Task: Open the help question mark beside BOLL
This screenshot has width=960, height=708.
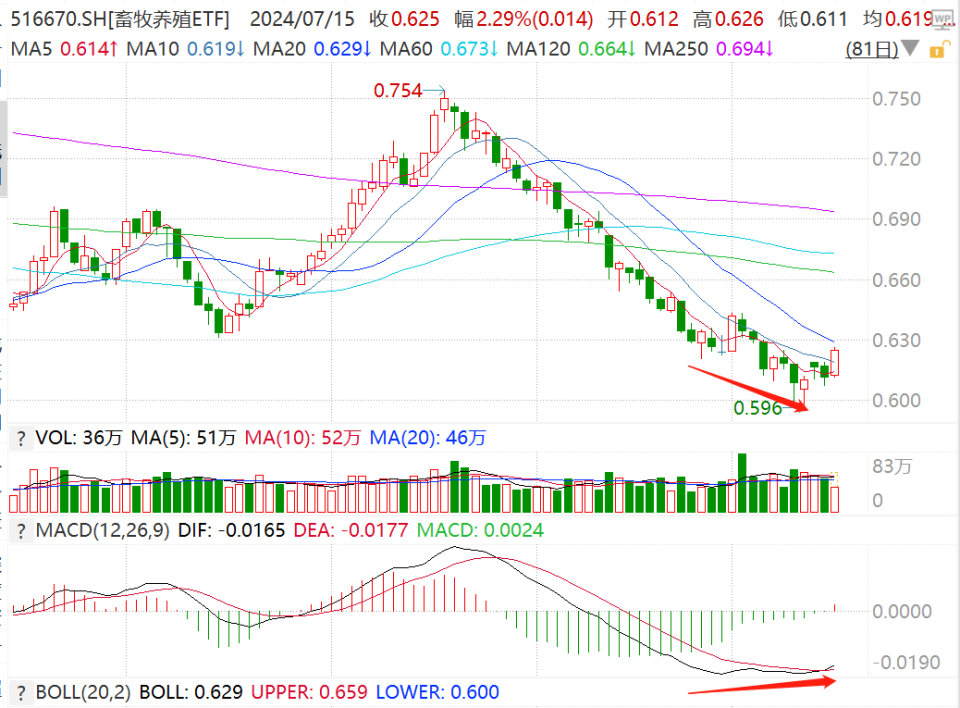Action: (21, 693)
